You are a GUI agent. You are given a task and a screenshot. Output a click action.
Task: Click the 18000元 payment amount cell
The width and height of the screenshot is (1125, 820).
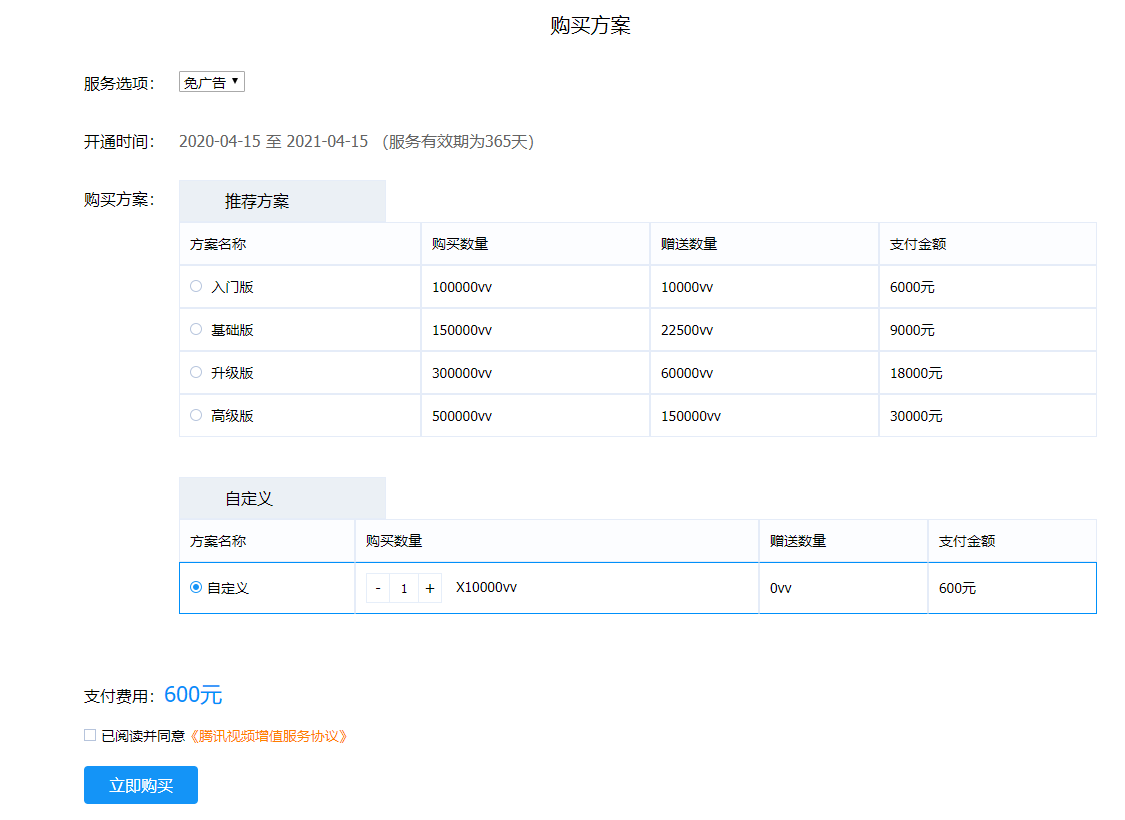point(916,373)
